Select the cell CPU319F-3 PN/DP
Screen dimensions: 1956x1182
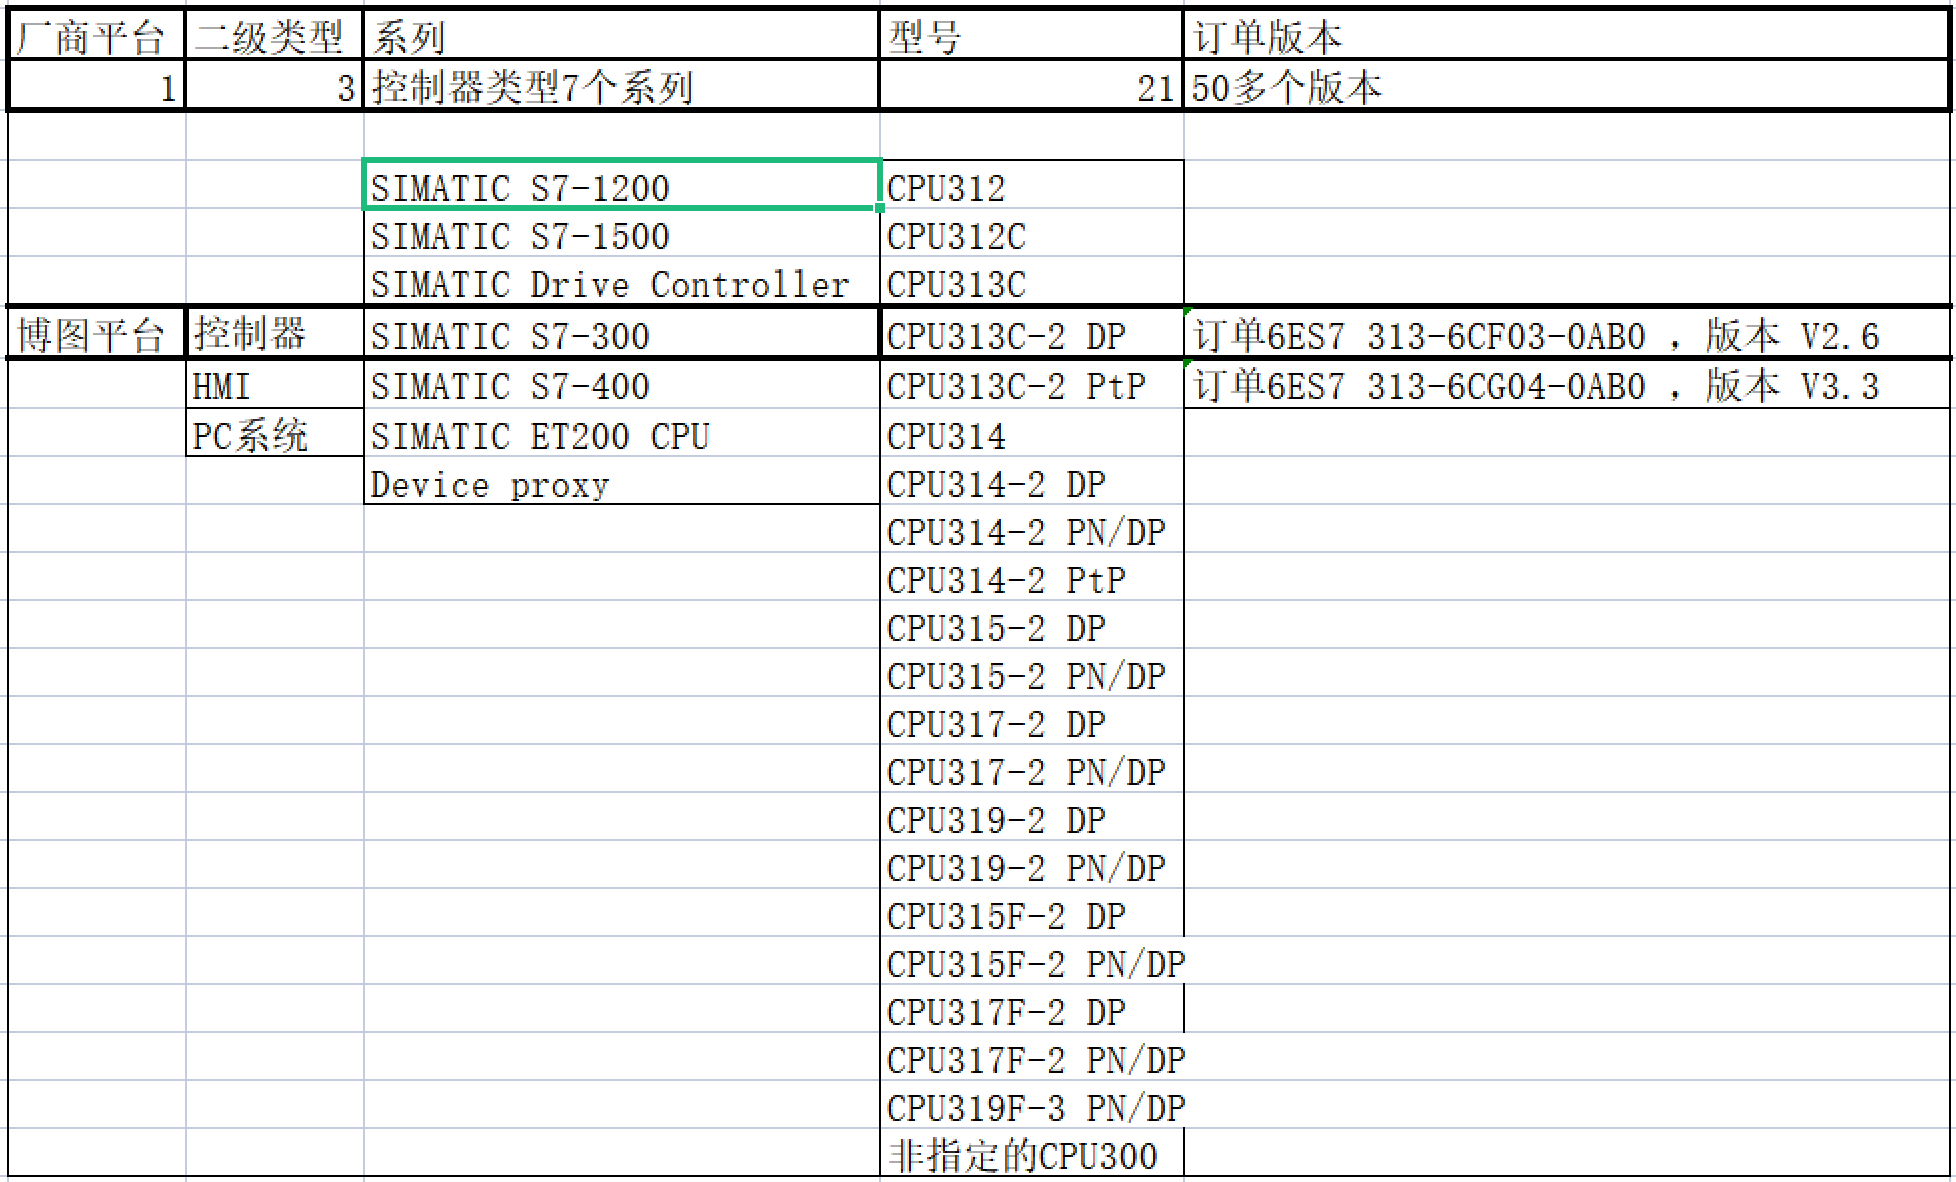click(1031, 1105)
